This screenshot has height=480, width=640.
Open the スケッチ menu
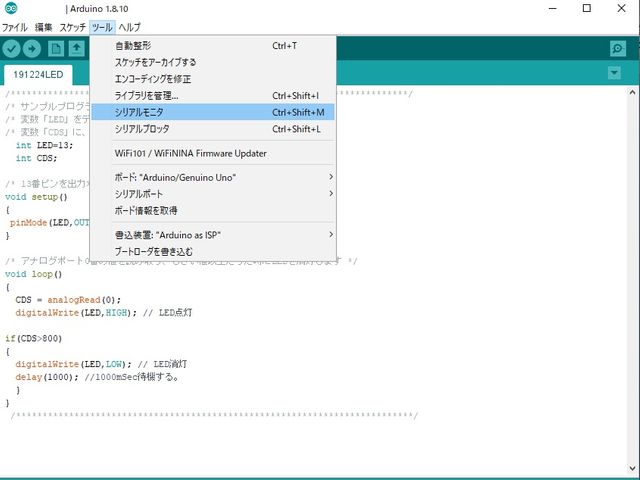coord(73,27)
